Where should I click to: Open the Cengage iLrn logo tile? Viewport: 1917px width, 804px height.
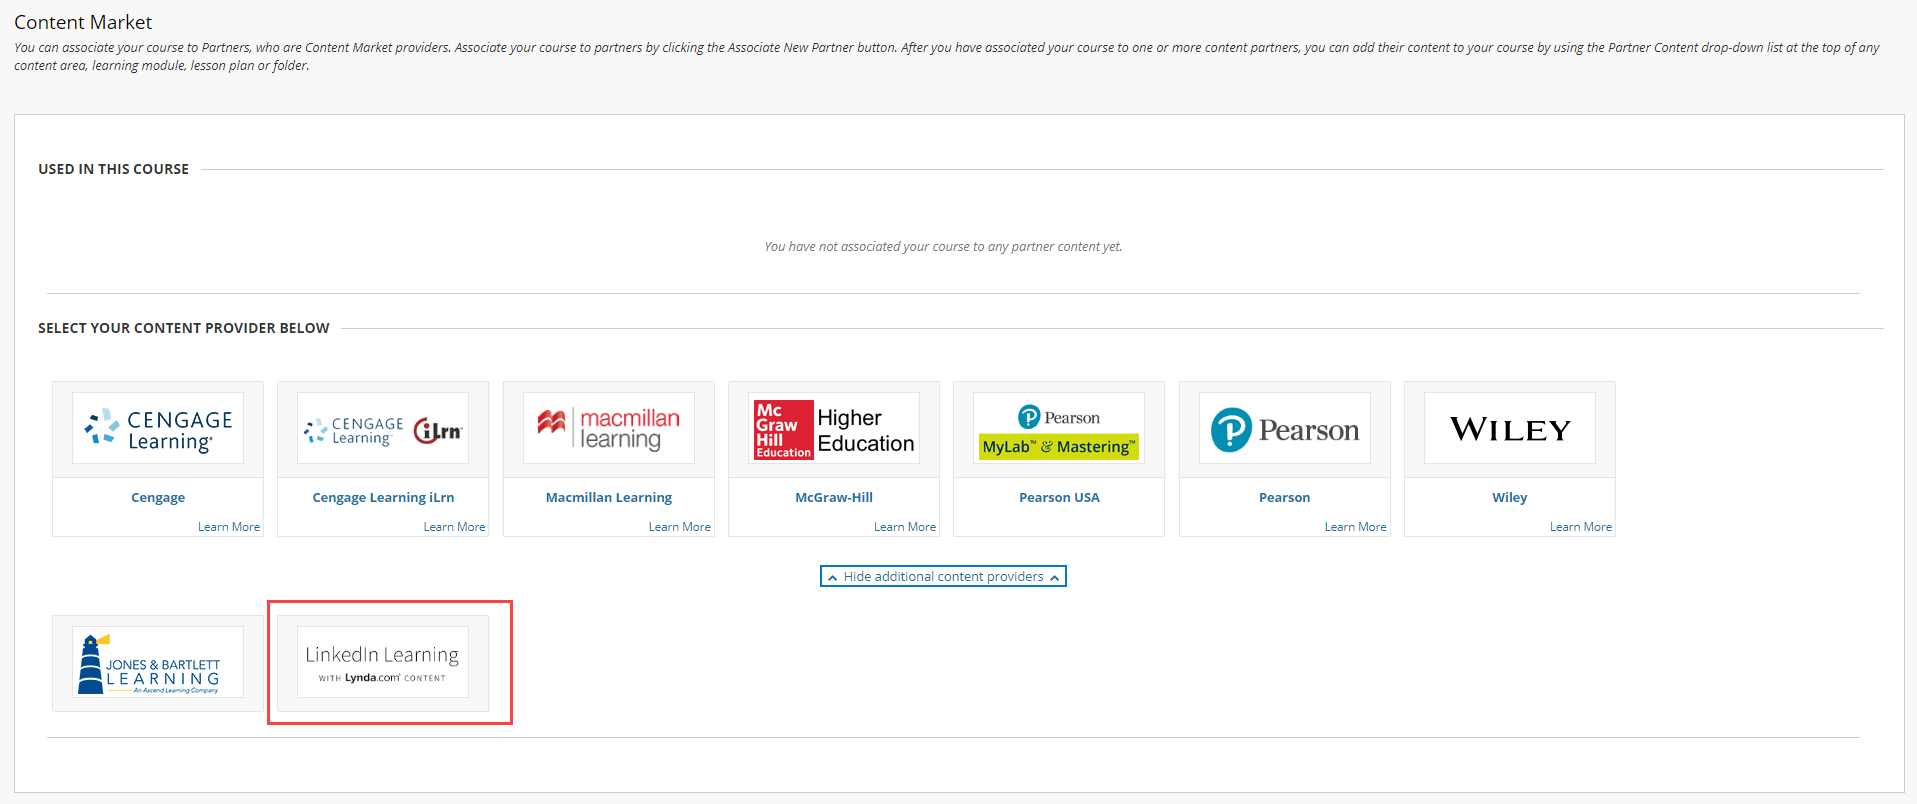[383, 428]
